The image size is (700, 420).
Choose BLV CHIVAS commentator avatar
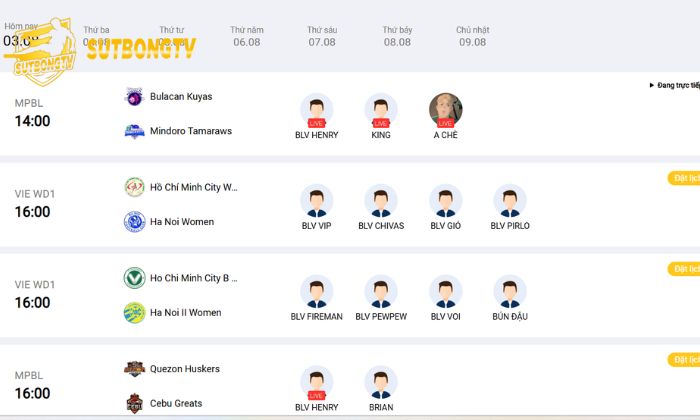[381, 201]
